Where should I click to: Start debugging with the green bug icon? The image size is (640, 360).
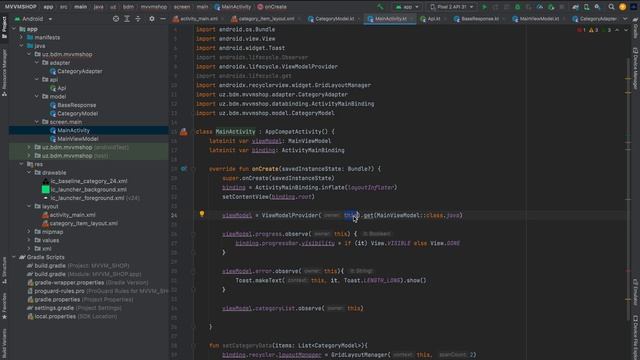(518, 7)
